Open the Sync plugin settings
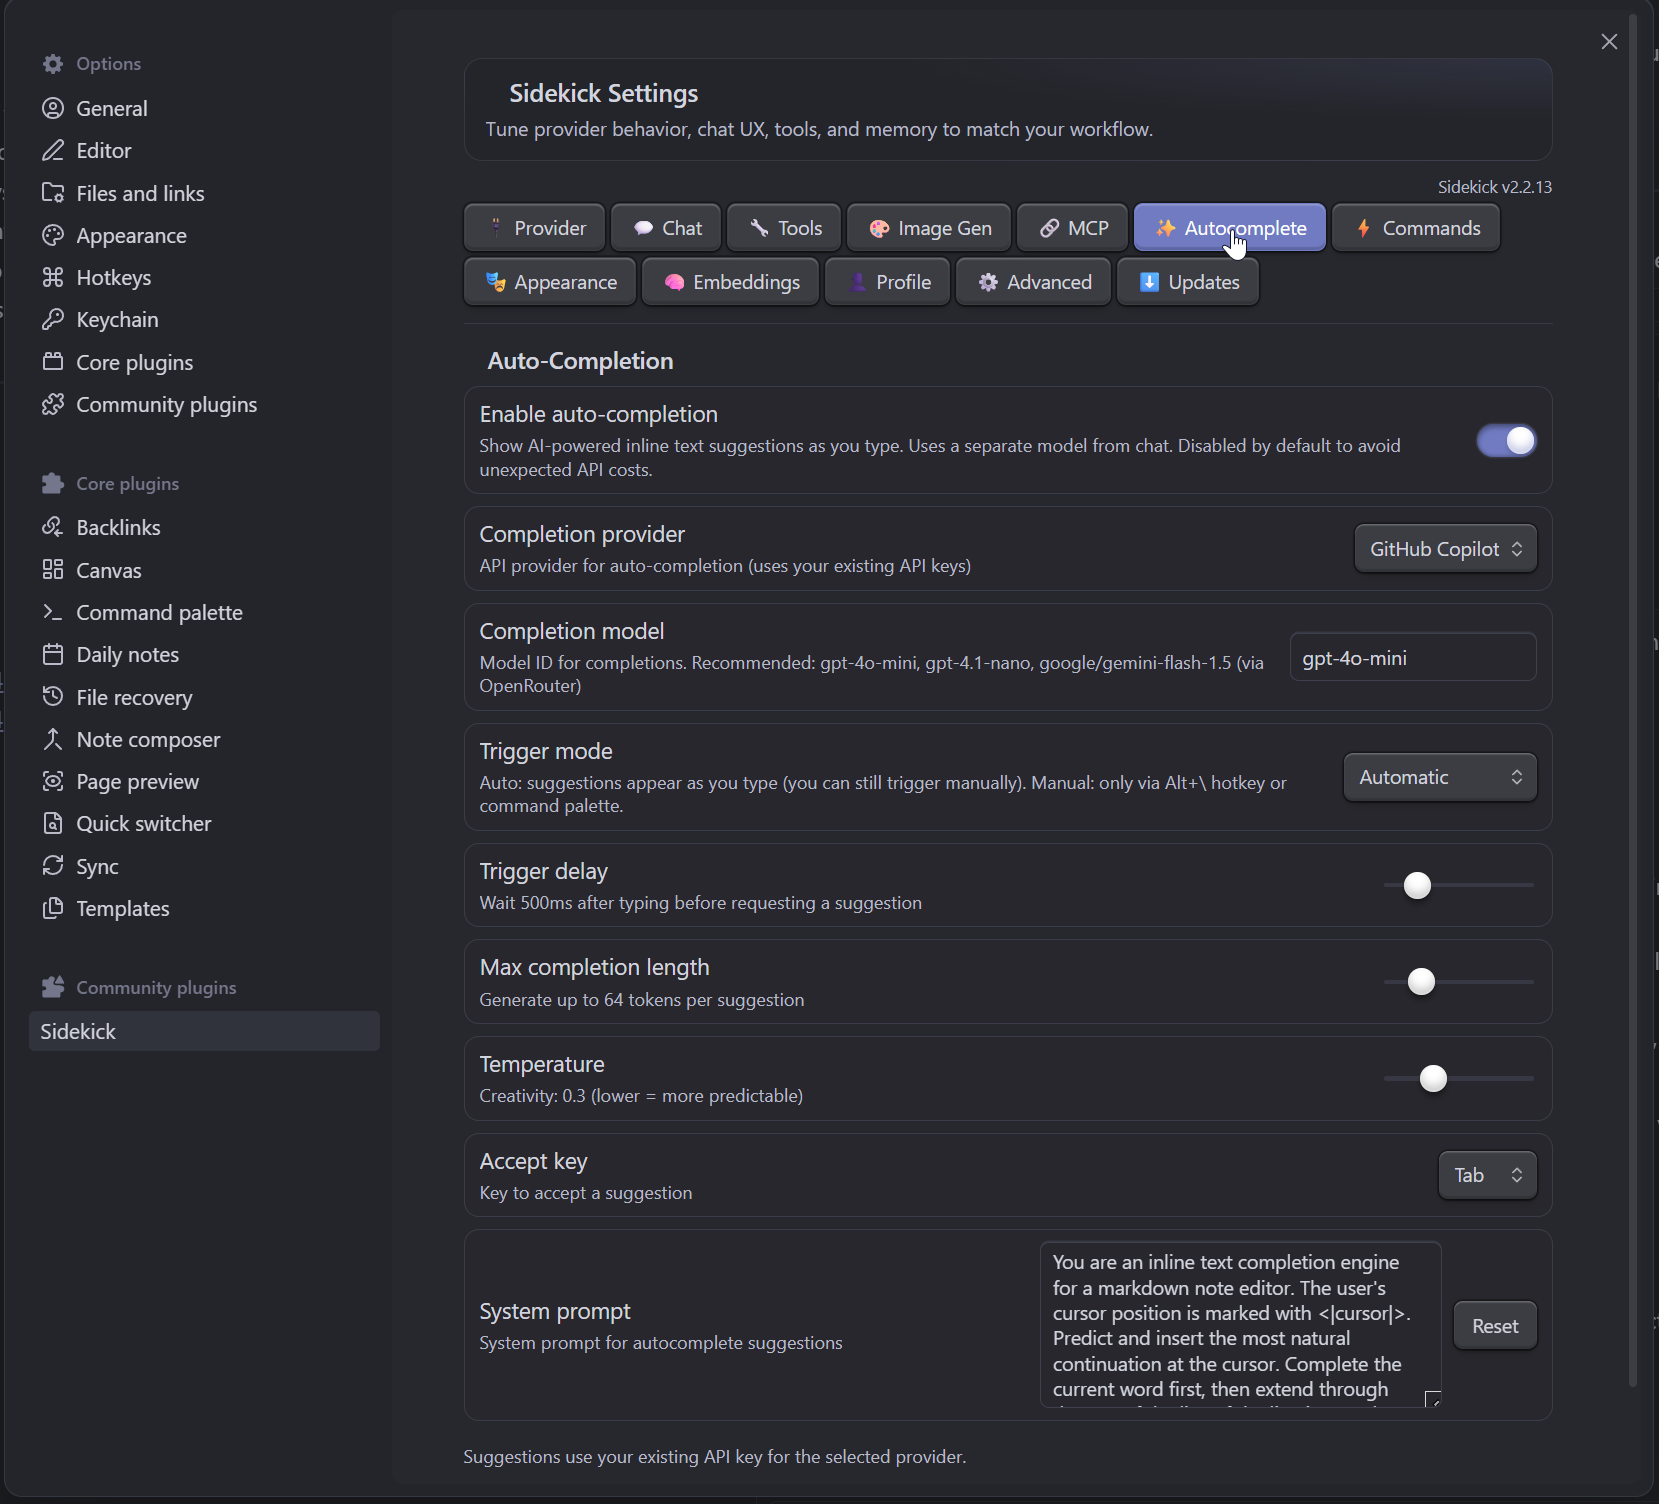This screenshot has height=1504, width=1659. pos(97,866)
